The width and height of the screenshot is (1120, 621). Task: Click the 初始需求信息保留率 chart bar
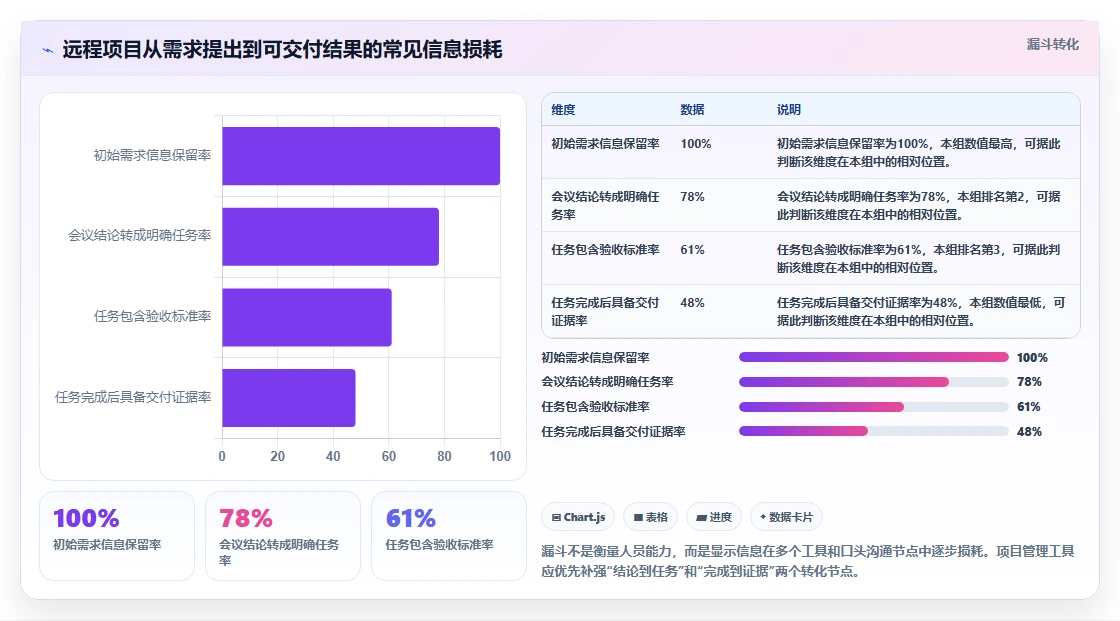361,156
